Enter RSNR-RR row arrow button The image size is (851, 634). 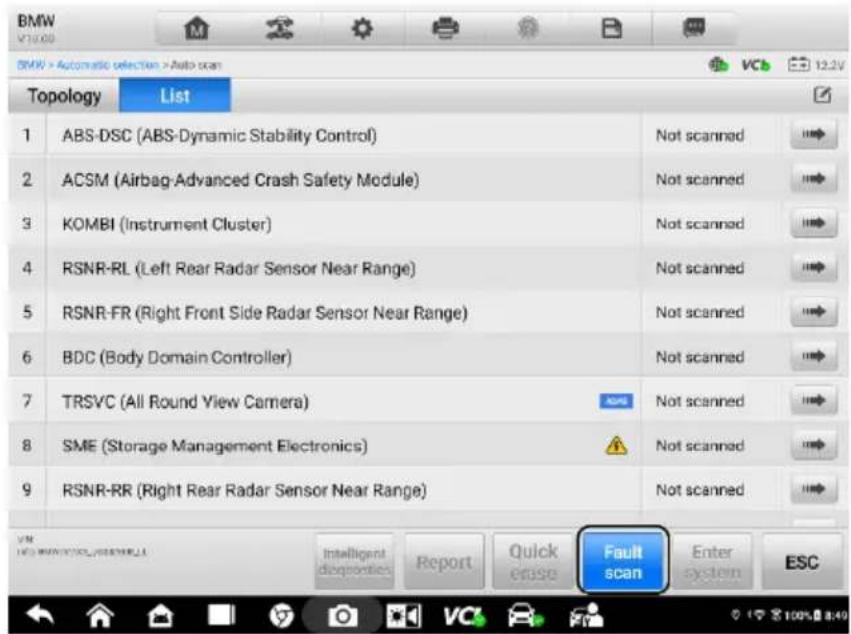pos(813,490)
